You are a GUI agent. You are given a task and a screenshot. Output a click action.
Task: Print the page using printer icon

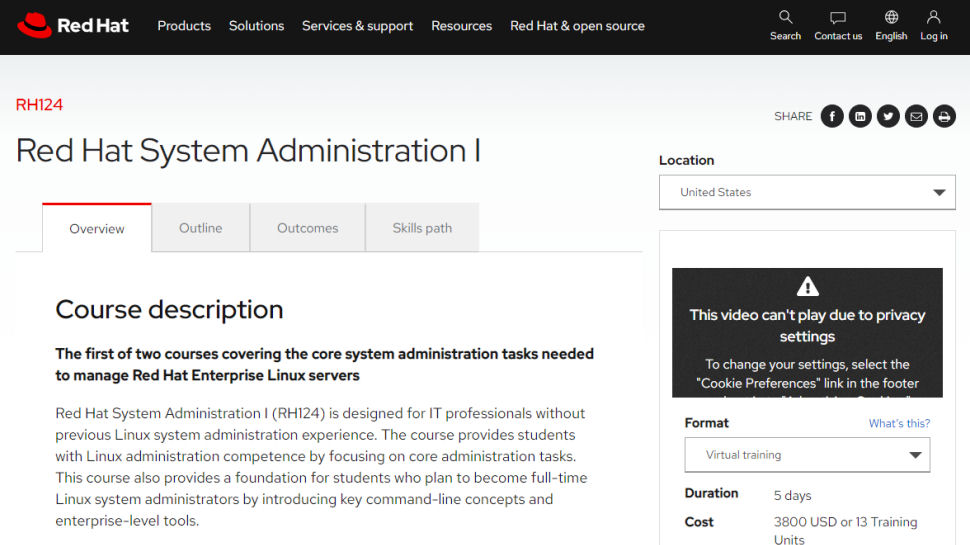pos(944,116)
